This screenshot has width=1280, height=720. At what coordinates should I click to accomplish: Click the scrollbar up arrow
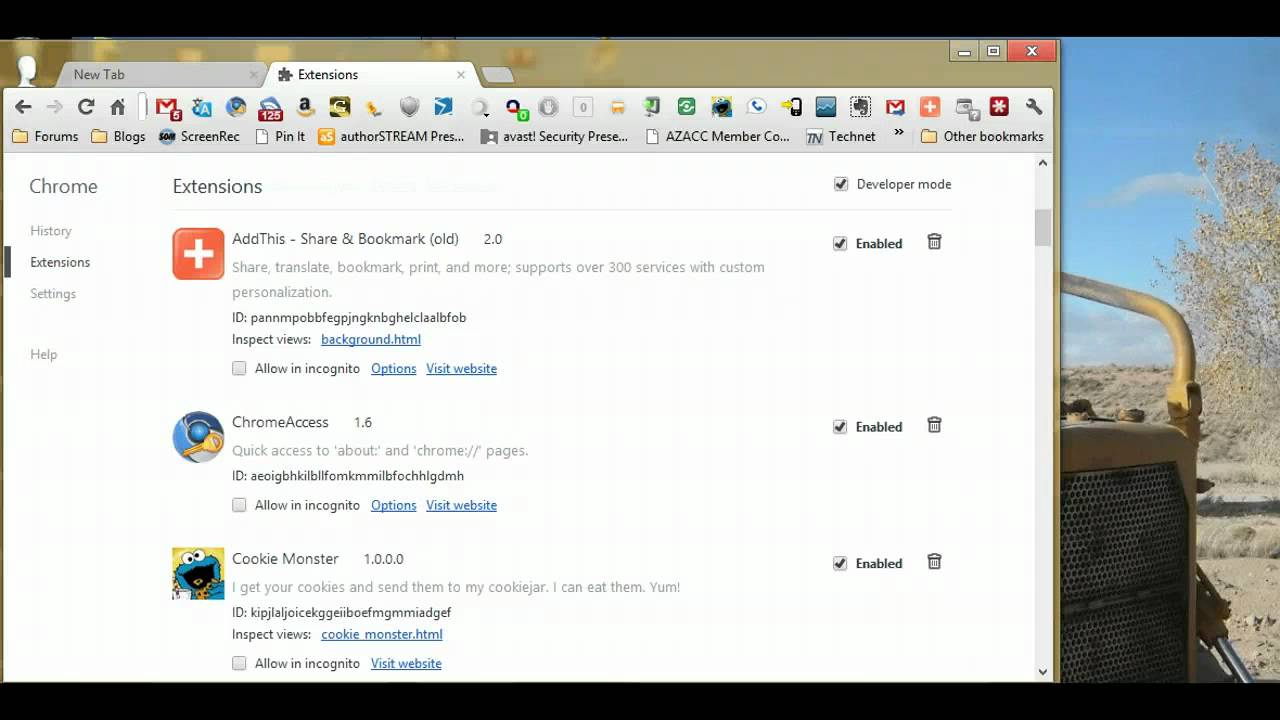pyautogui.click(x=1043, y=163)
